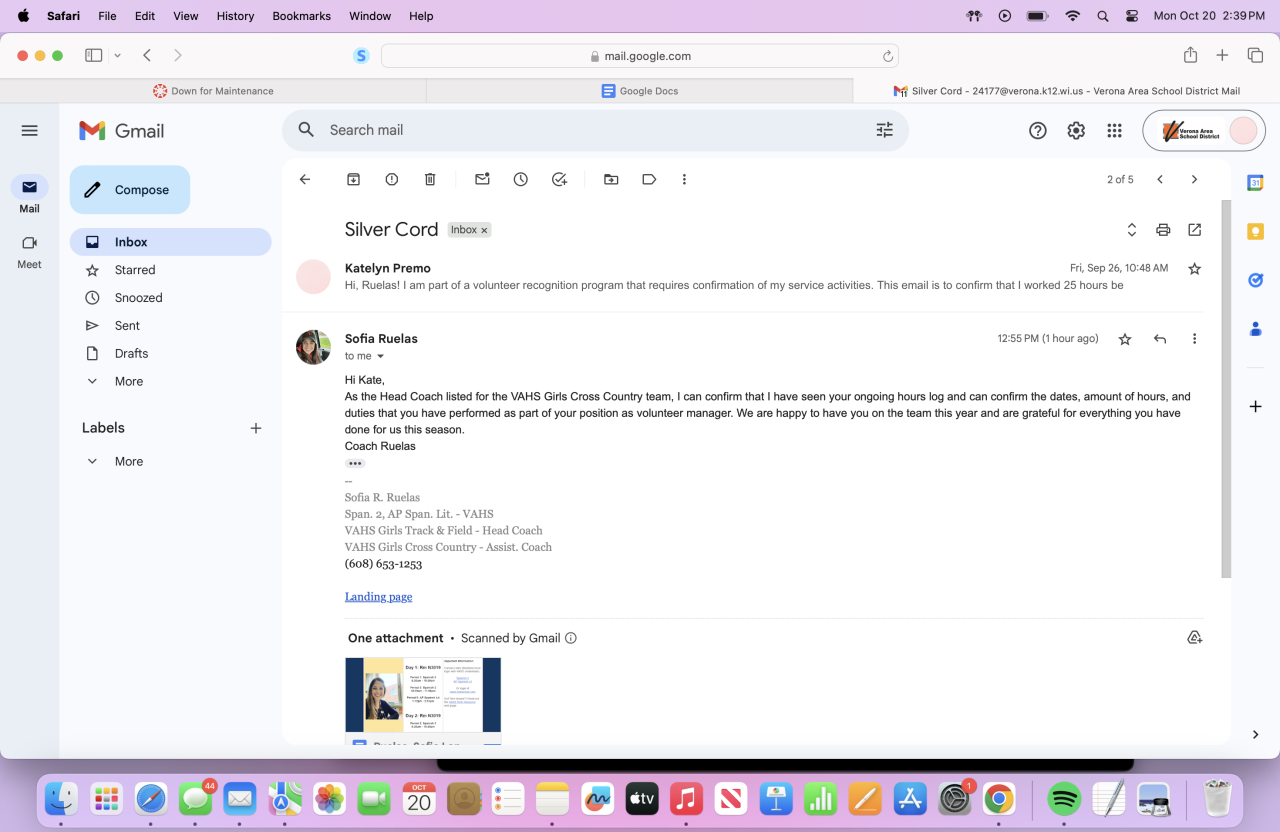Open the Google apps grid
Screen dimensions: 1280x832
[1114, 130]
